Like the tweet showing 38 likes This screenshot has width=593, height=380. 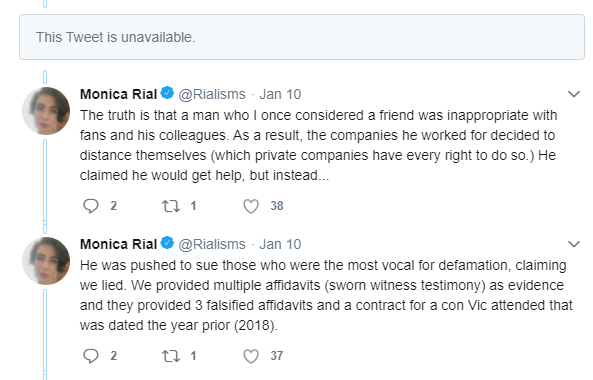pos(251,206)
